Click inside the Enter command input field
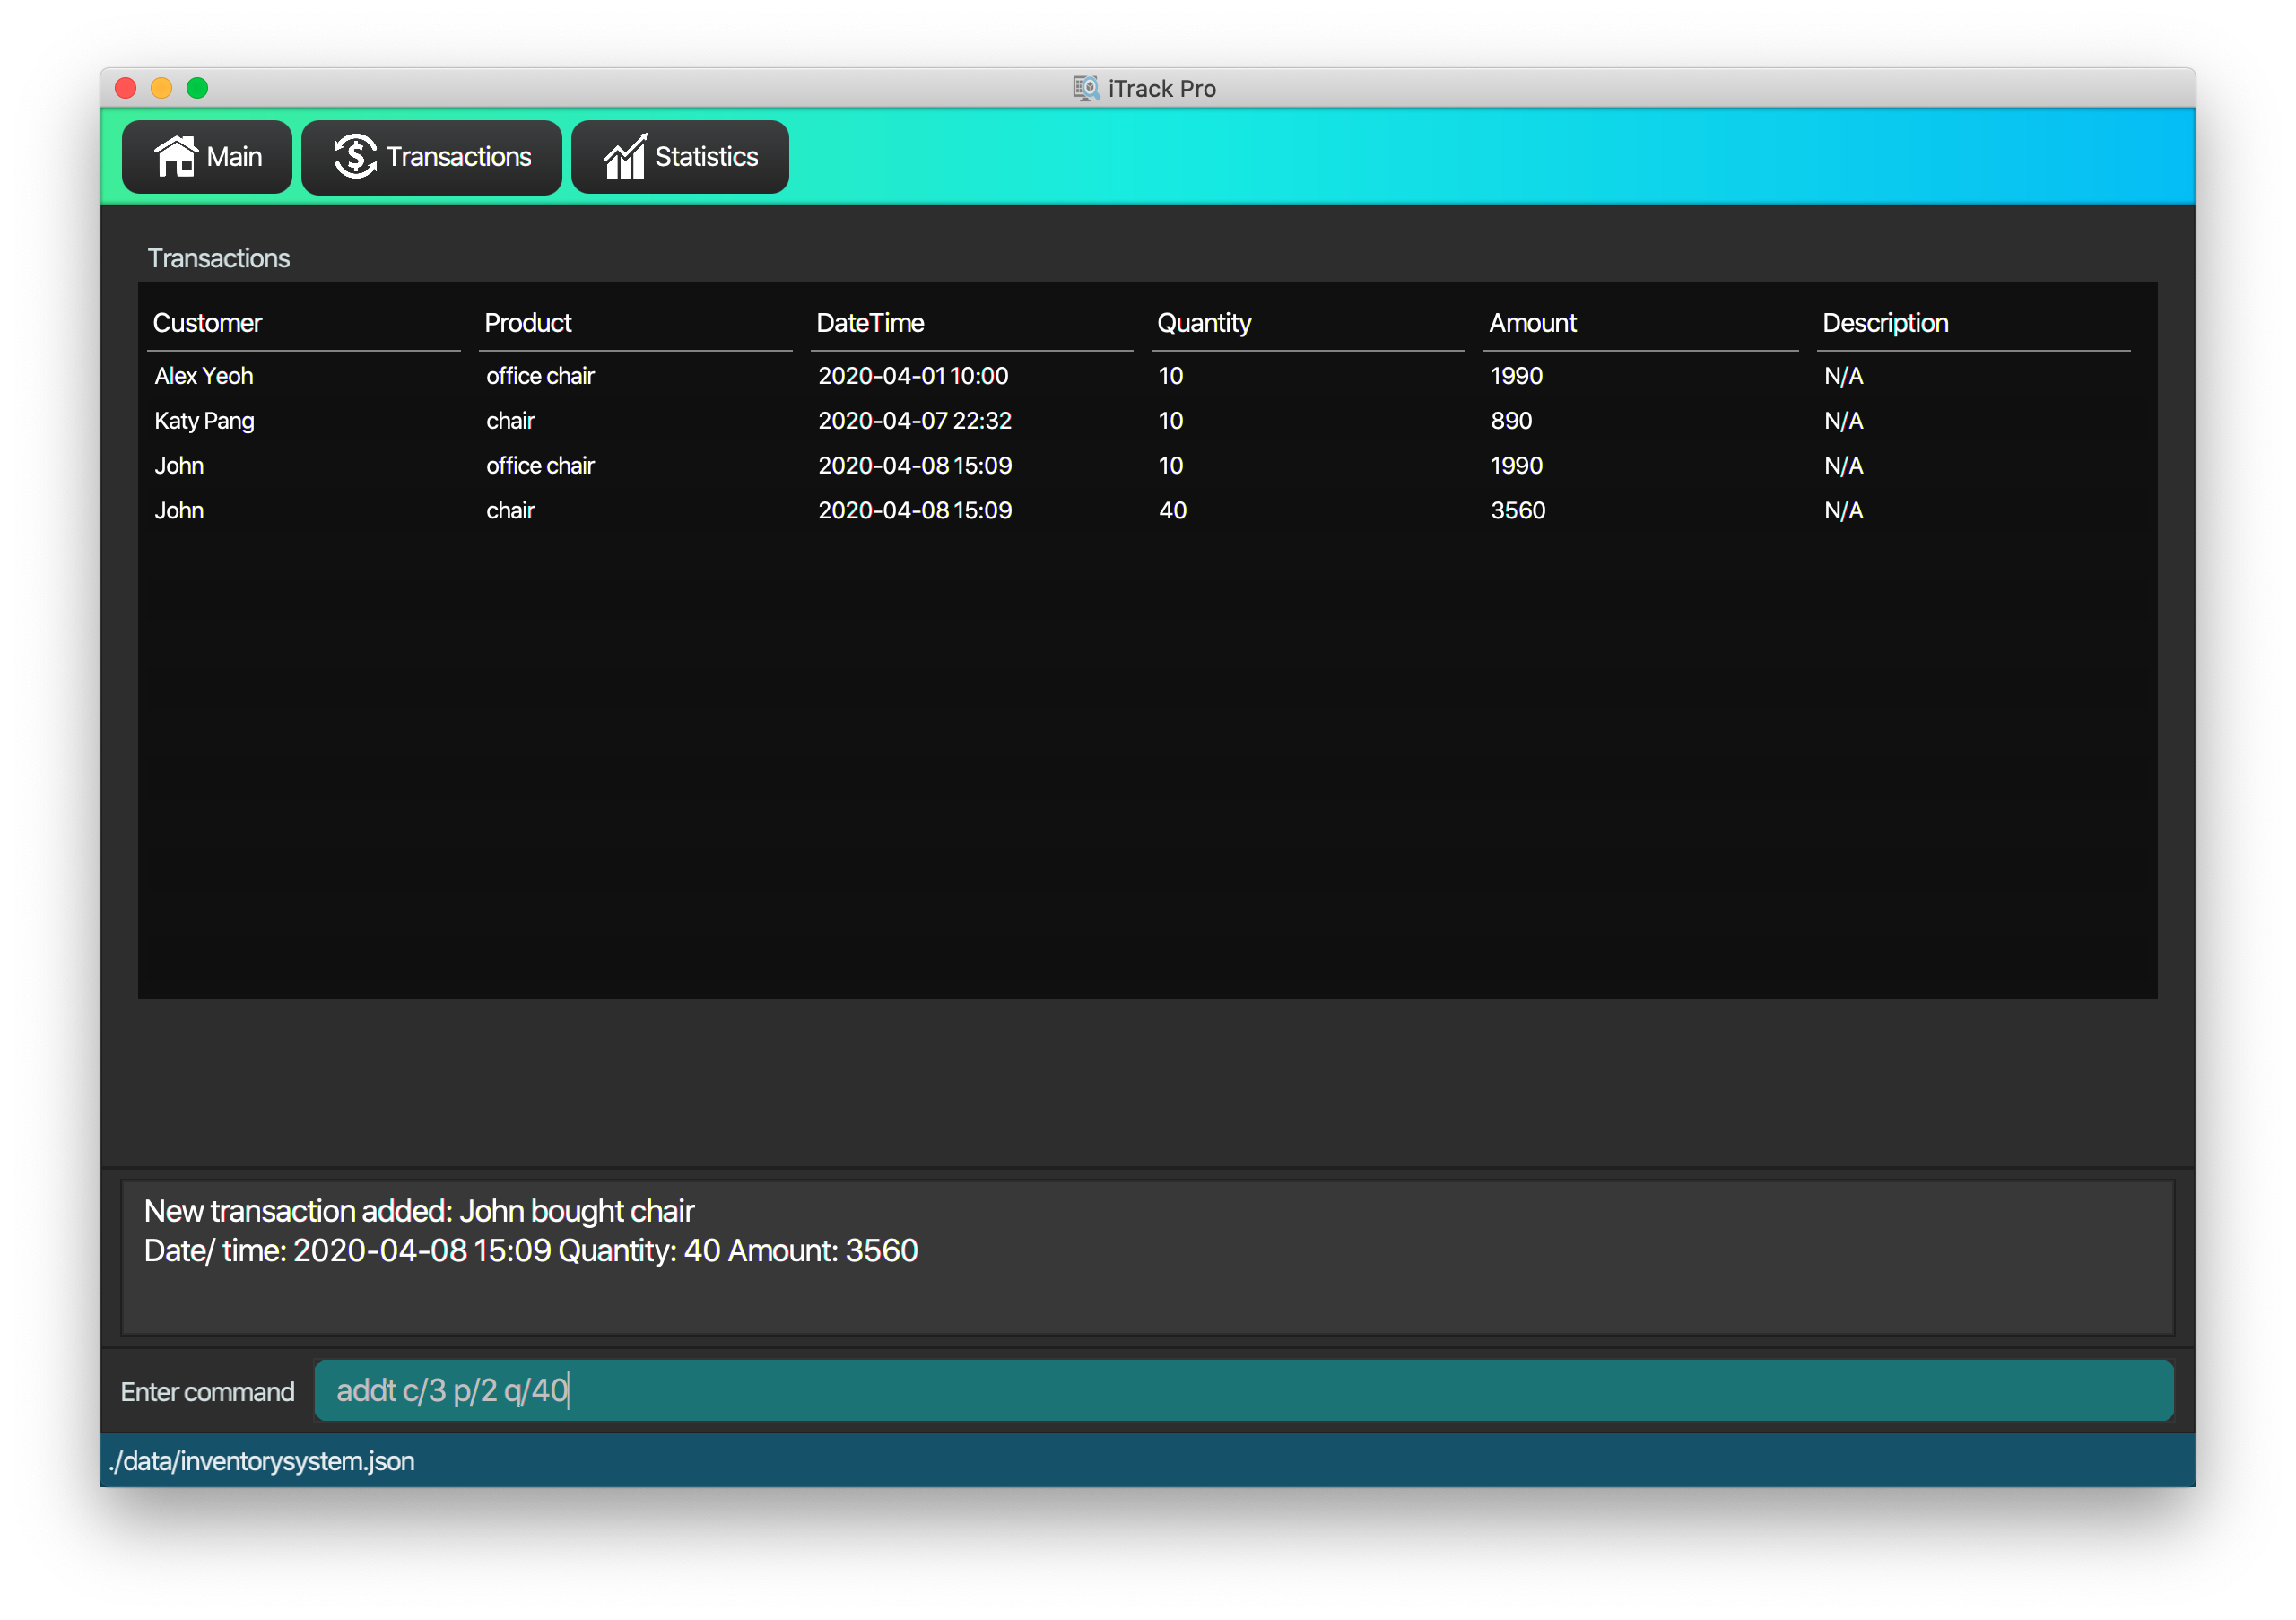 coord(1243,1390)
